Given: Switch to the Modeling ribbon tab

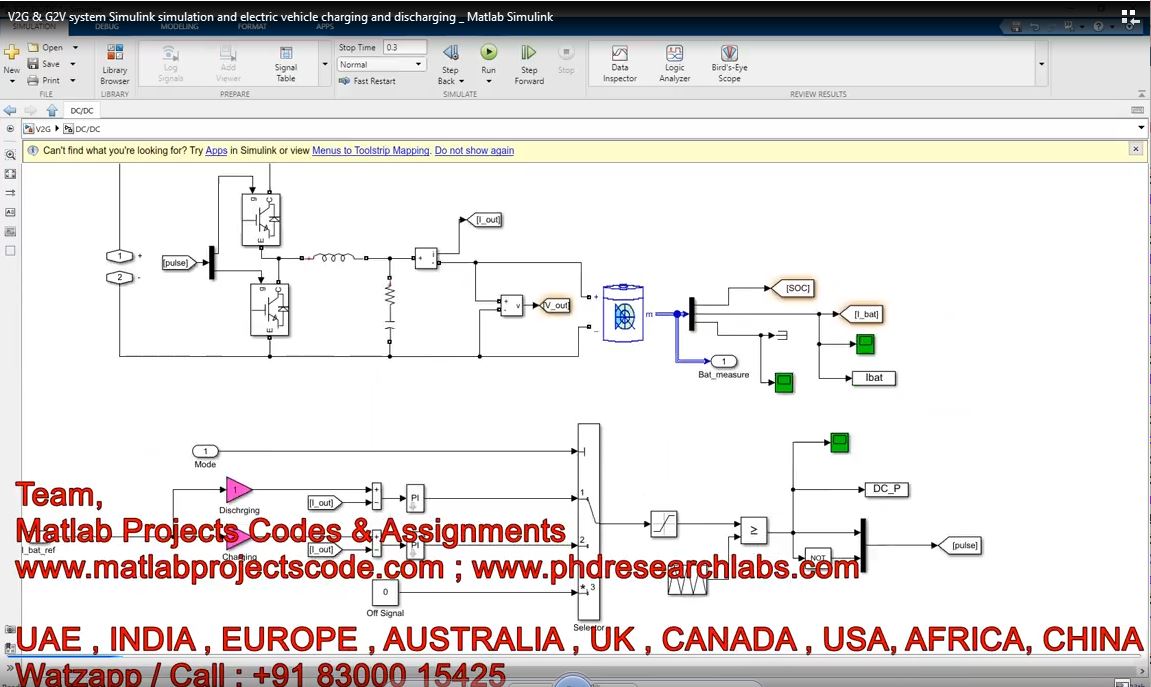Looking at the screenshot, I should point(179,26).
